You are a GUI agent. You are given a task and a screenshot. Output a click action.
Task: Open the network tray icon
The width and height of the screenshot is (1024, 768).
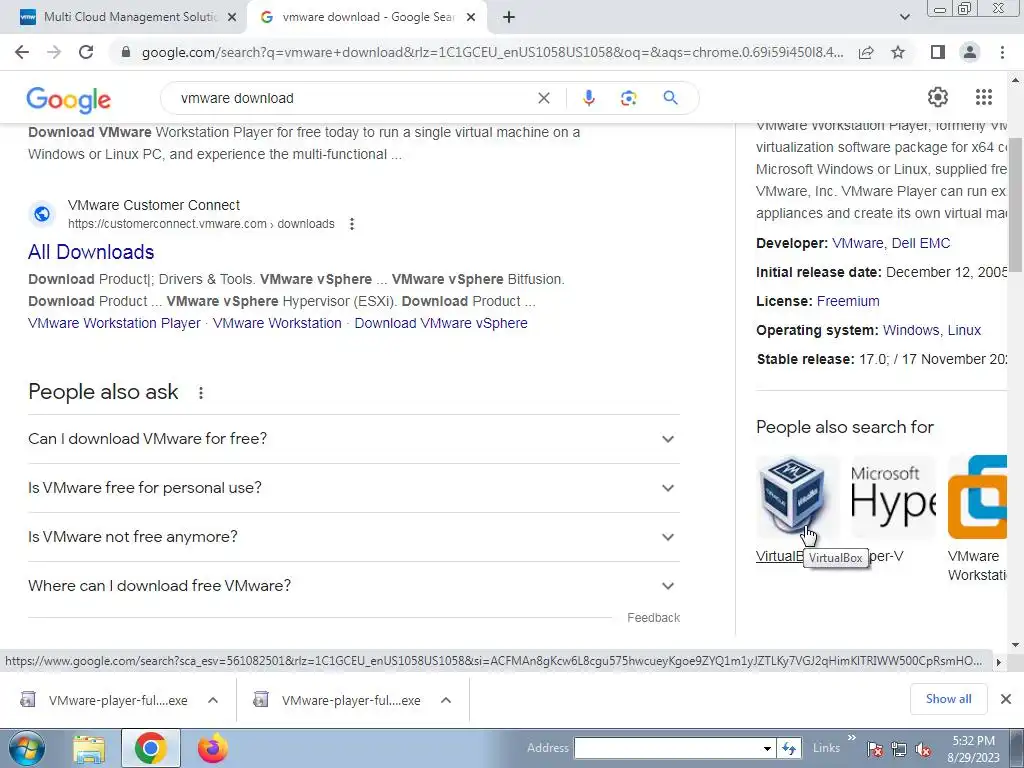(x=899, y=749)
